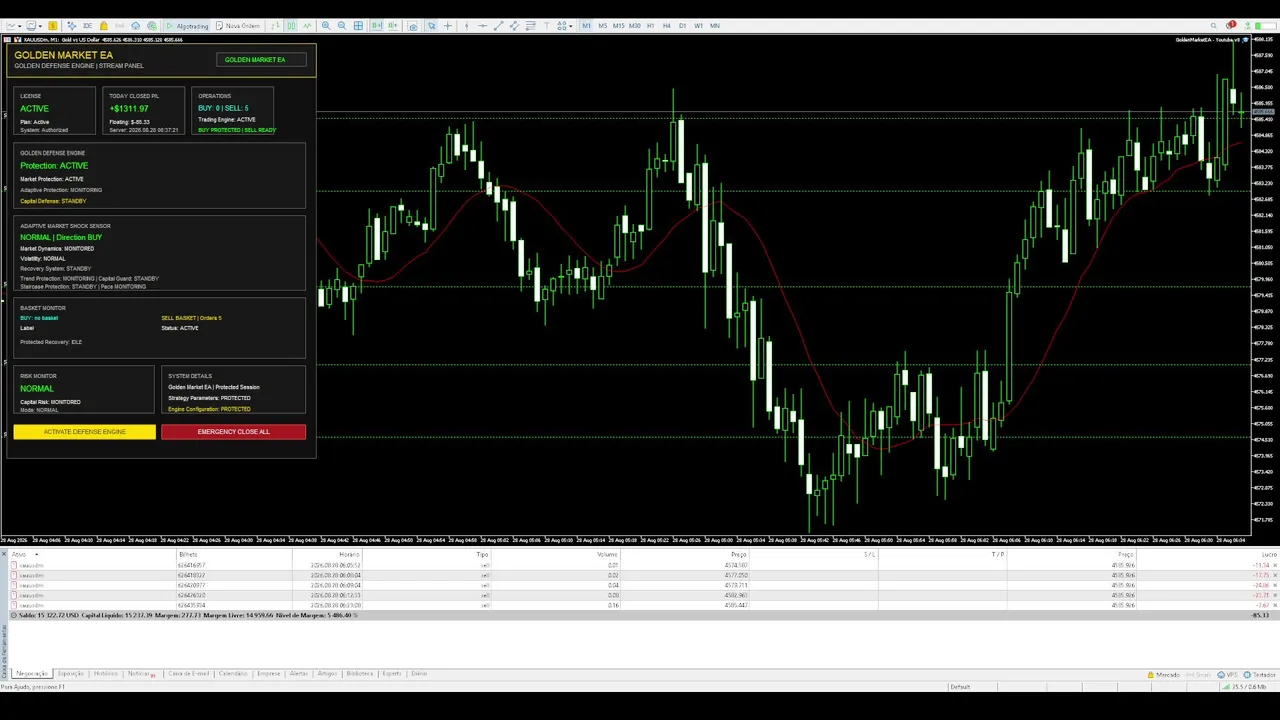Select the H4 timeframe

point(667,26)
